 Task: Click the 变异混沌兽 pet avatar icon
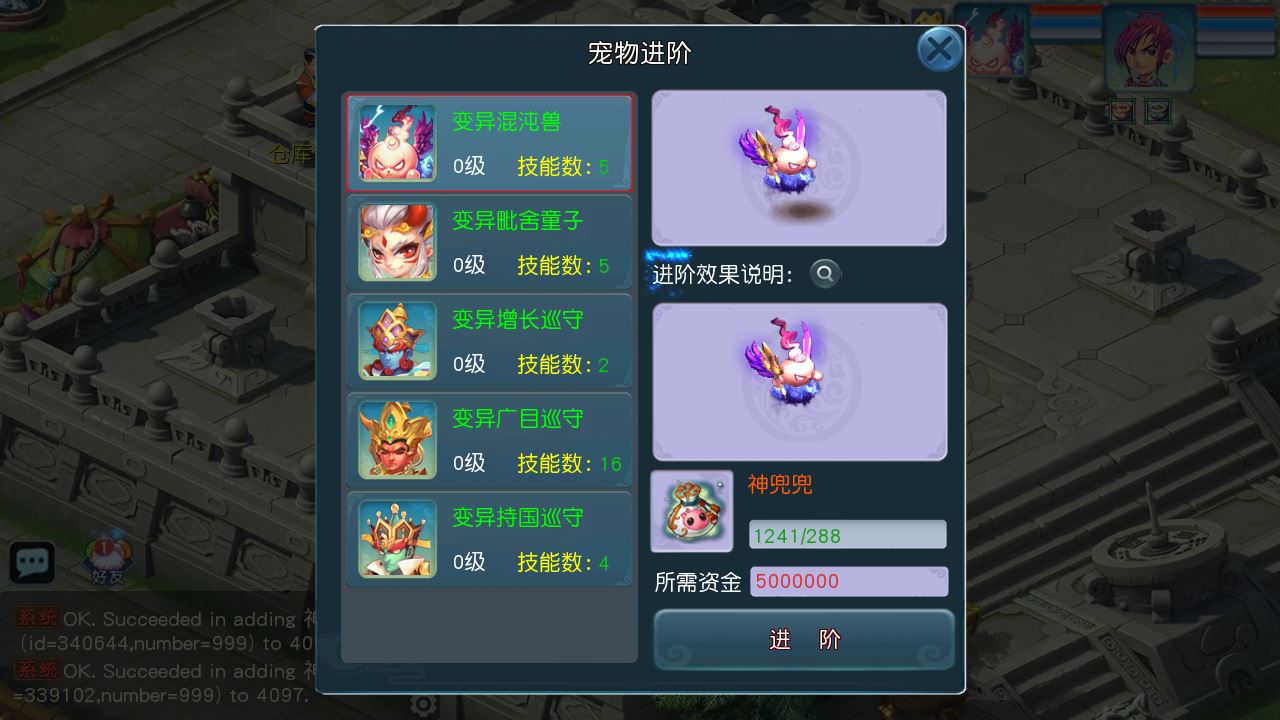(x=397, y=143)
